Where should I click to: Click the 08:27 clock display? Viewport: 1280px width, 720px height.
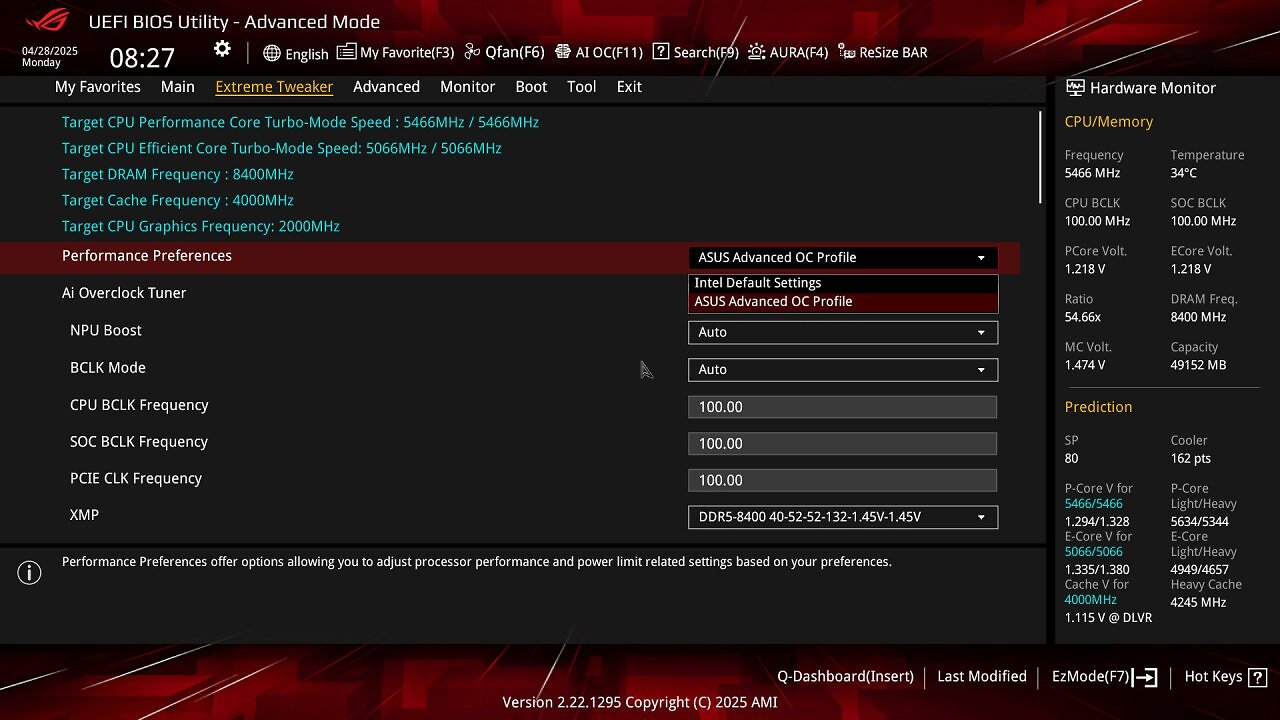pyautogui.click(x=142, y=58)
